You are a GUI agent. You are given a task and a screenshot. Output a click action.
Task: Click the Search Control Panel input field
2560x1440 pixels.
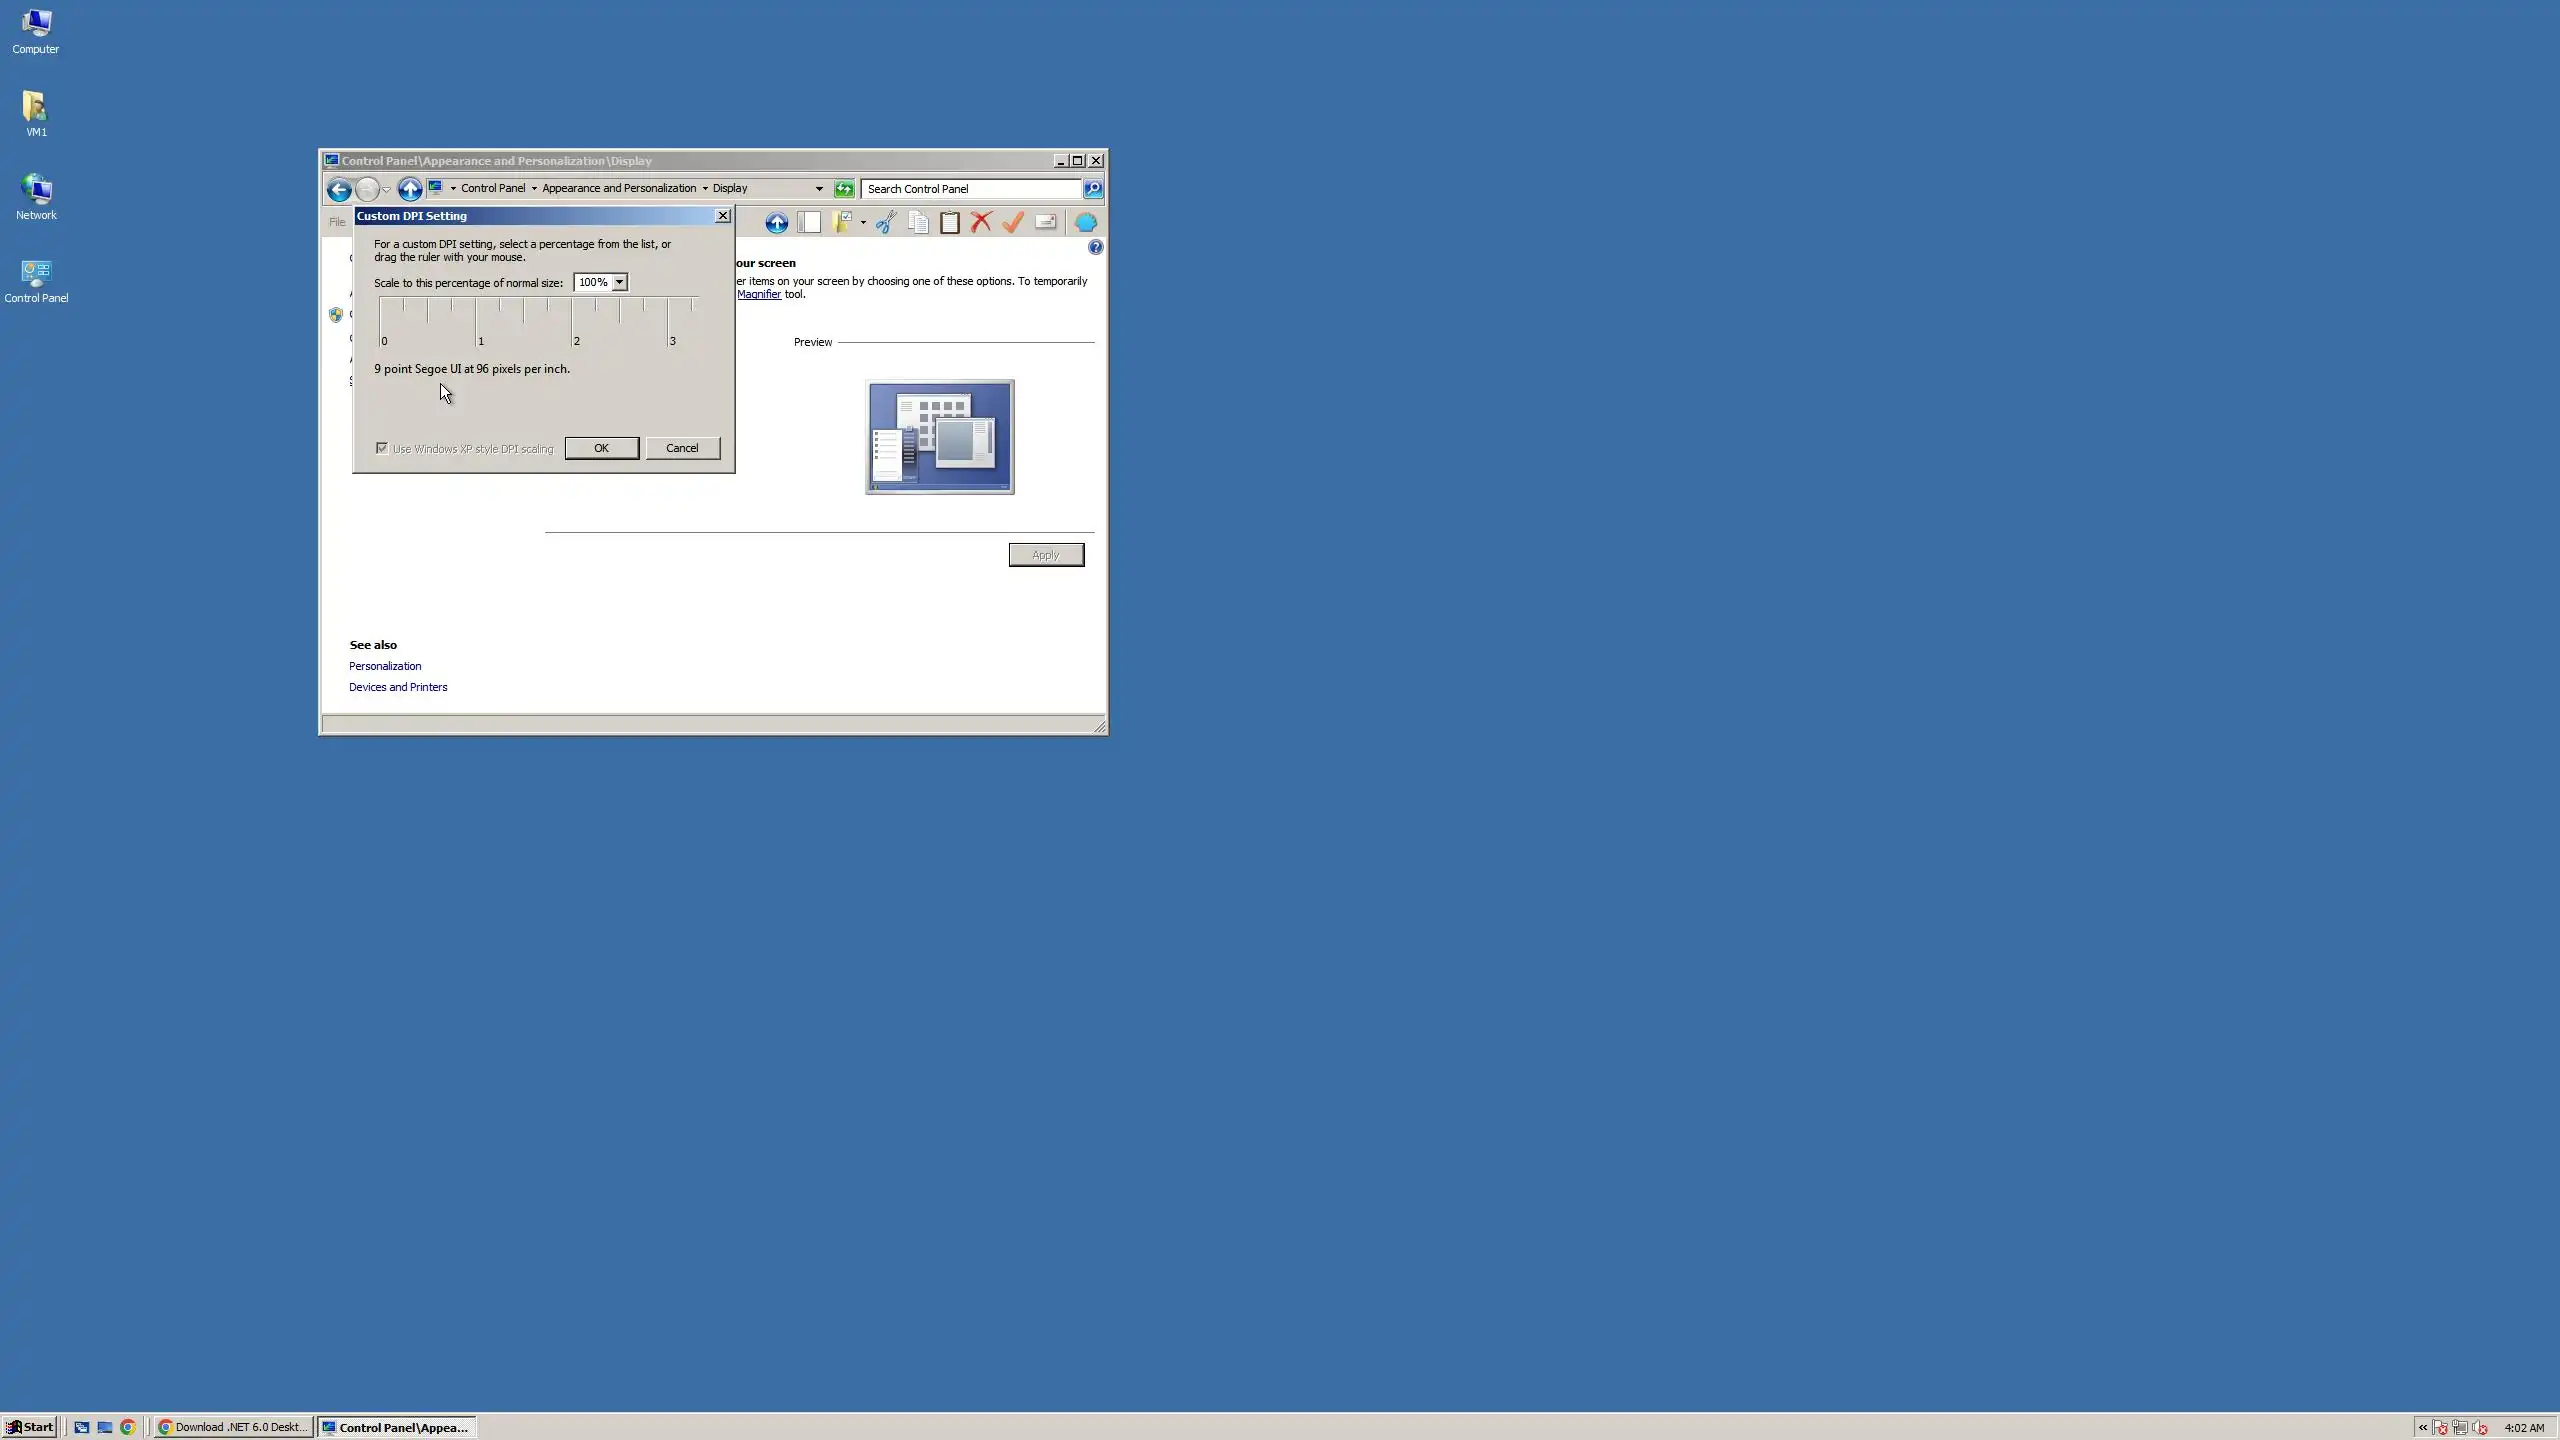tap(970, 189)
